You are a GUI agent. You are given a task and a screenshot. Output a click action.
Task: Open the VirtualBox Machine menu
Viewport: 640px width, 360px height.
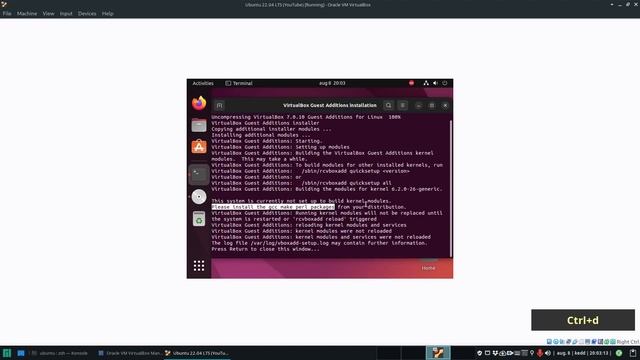(27, 13)
